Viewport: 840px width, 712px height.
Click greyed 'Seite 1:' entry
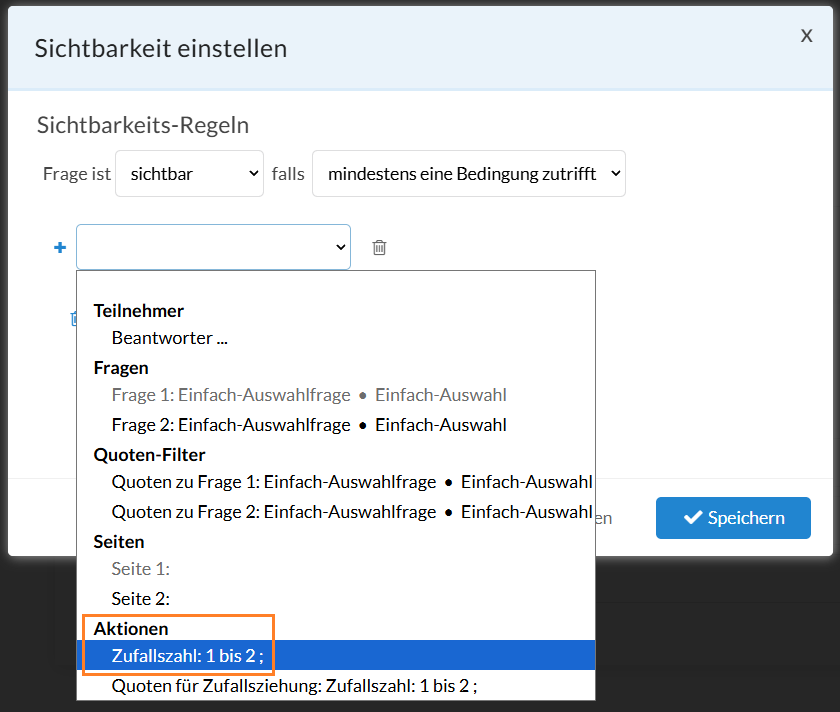coord(336,569)
